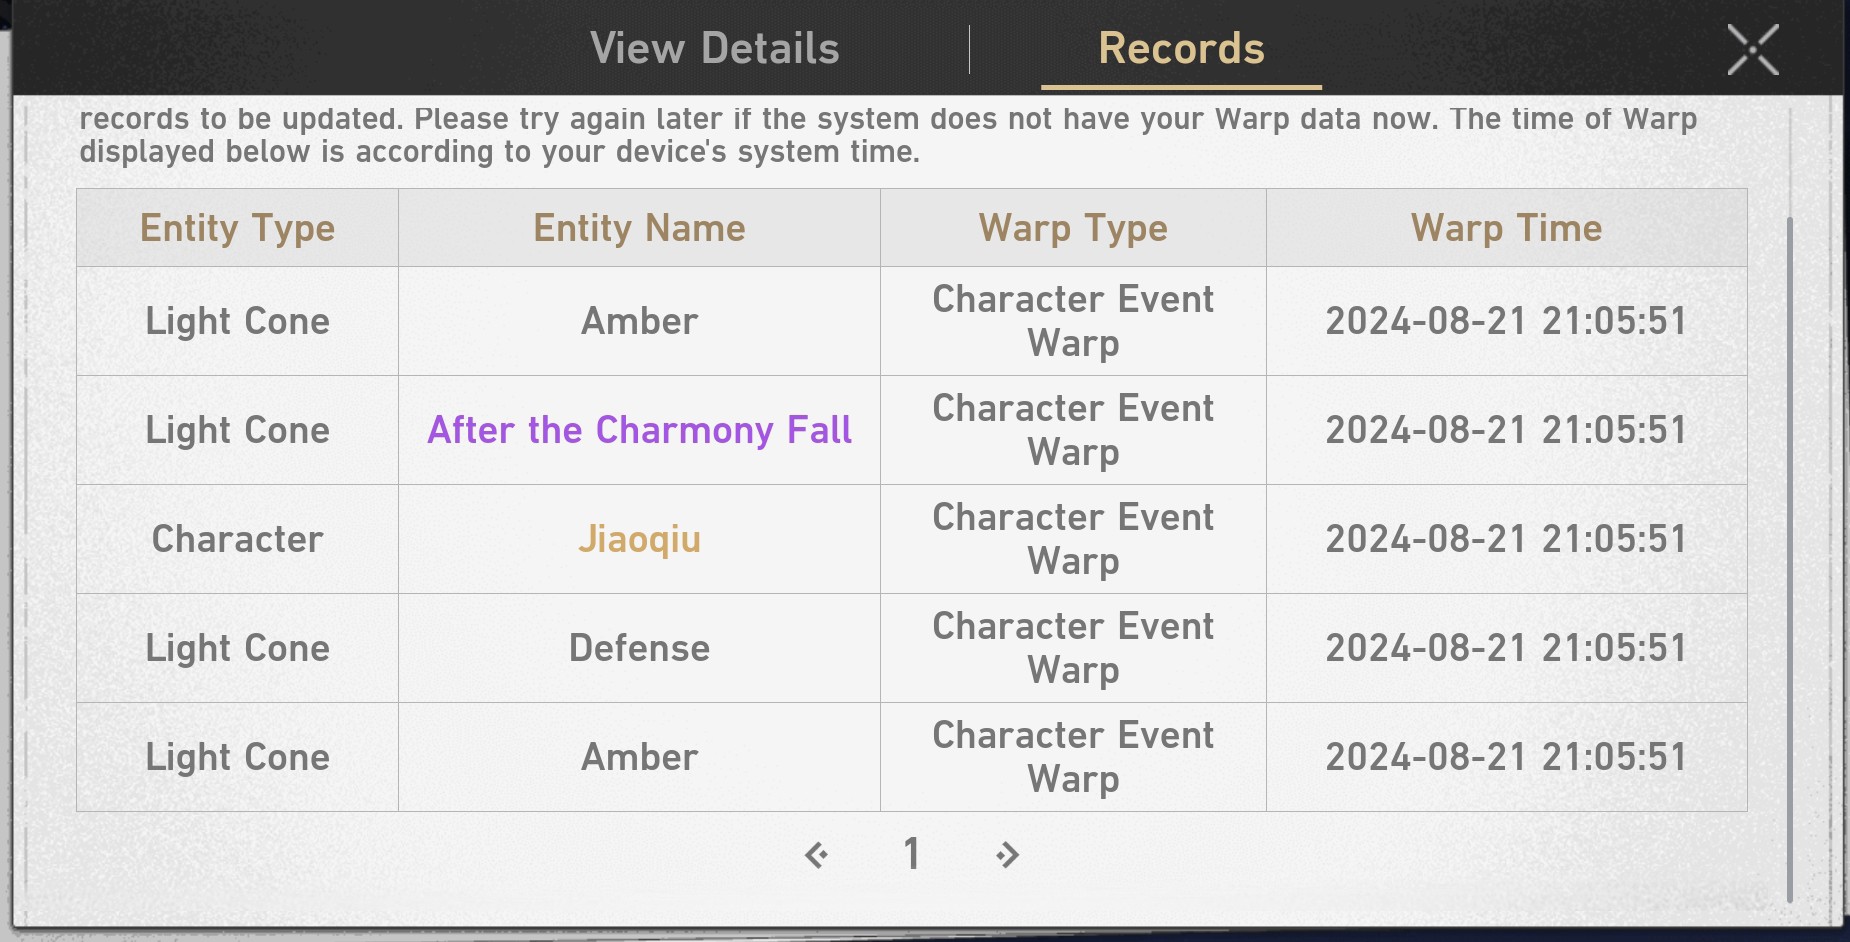Click the warp time in Jiaoqiu row
This screenshot has height=942, width=1850.
(x=1506, y=539)
